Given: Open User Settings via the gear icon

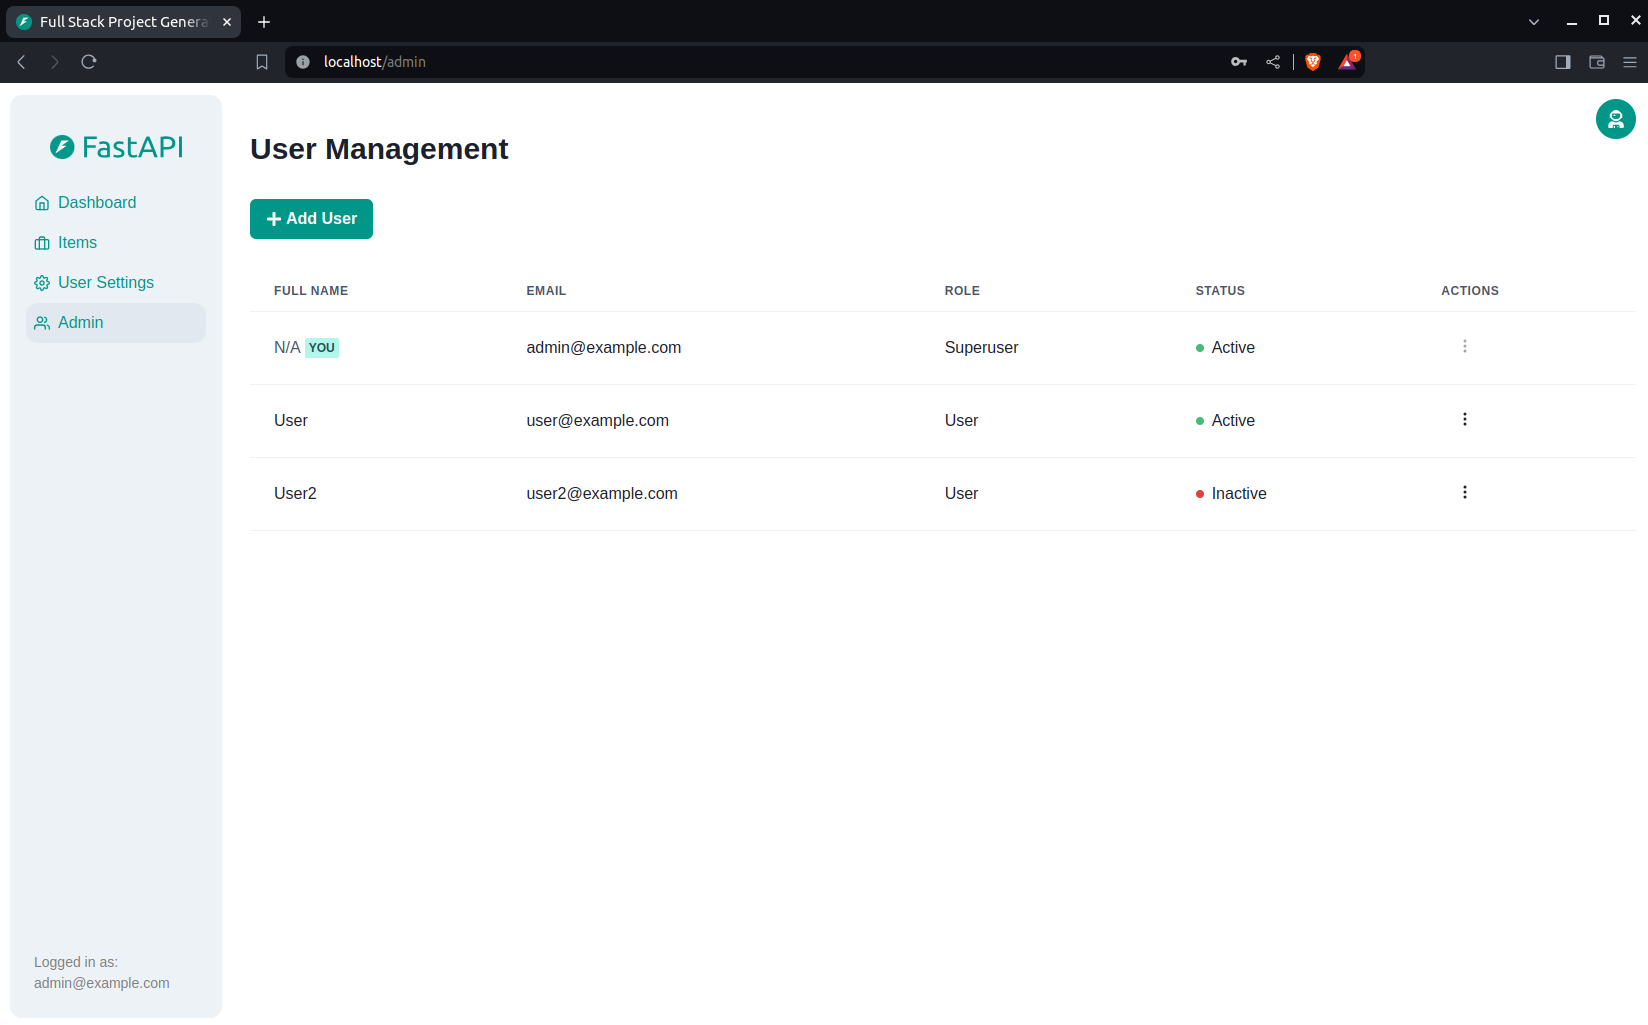Looking at the screenshot, I should pyautogui.click(x=42, y=282).
